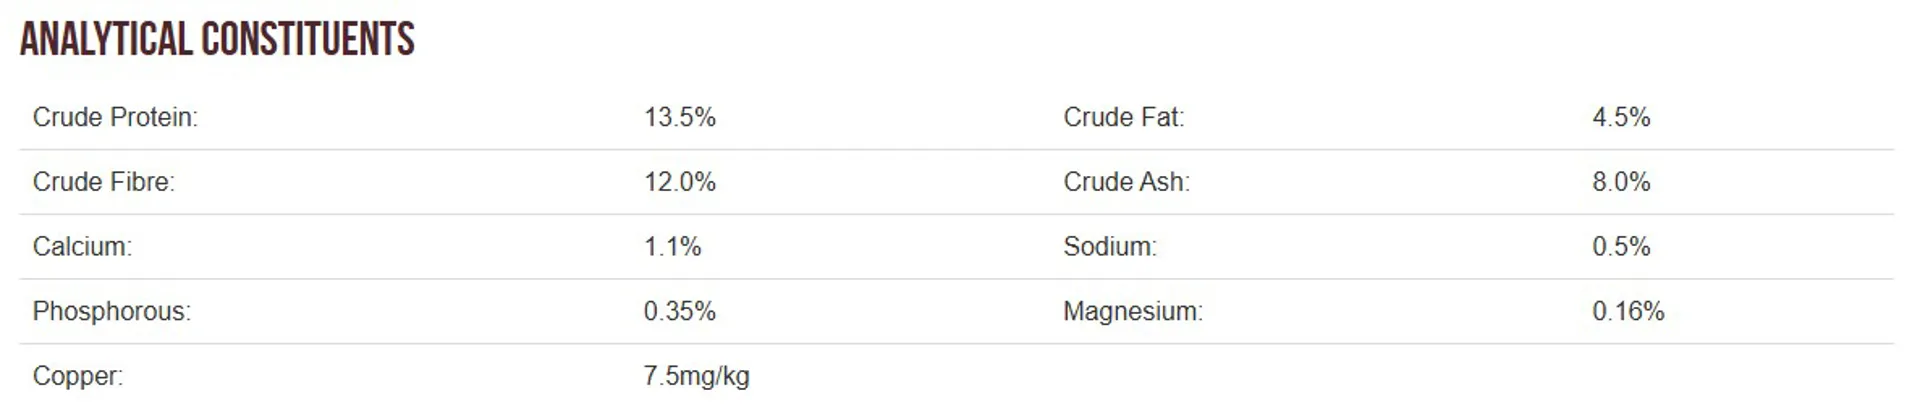The image size is (1920, 414).
Task: Click the 4.5% crude fat value
Action: tap(1621, 117)
